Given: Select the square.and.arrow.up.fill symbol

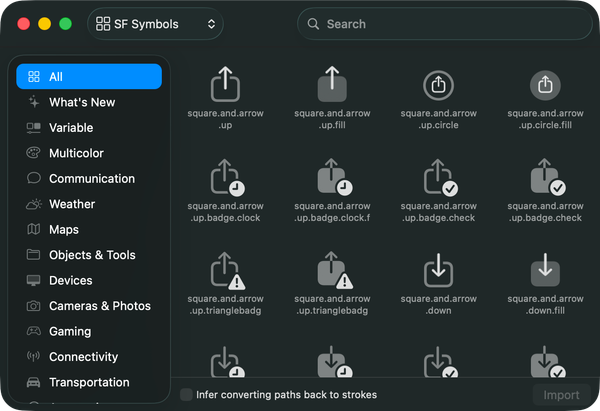Looking at the screenshot, I should pos(332,84).
